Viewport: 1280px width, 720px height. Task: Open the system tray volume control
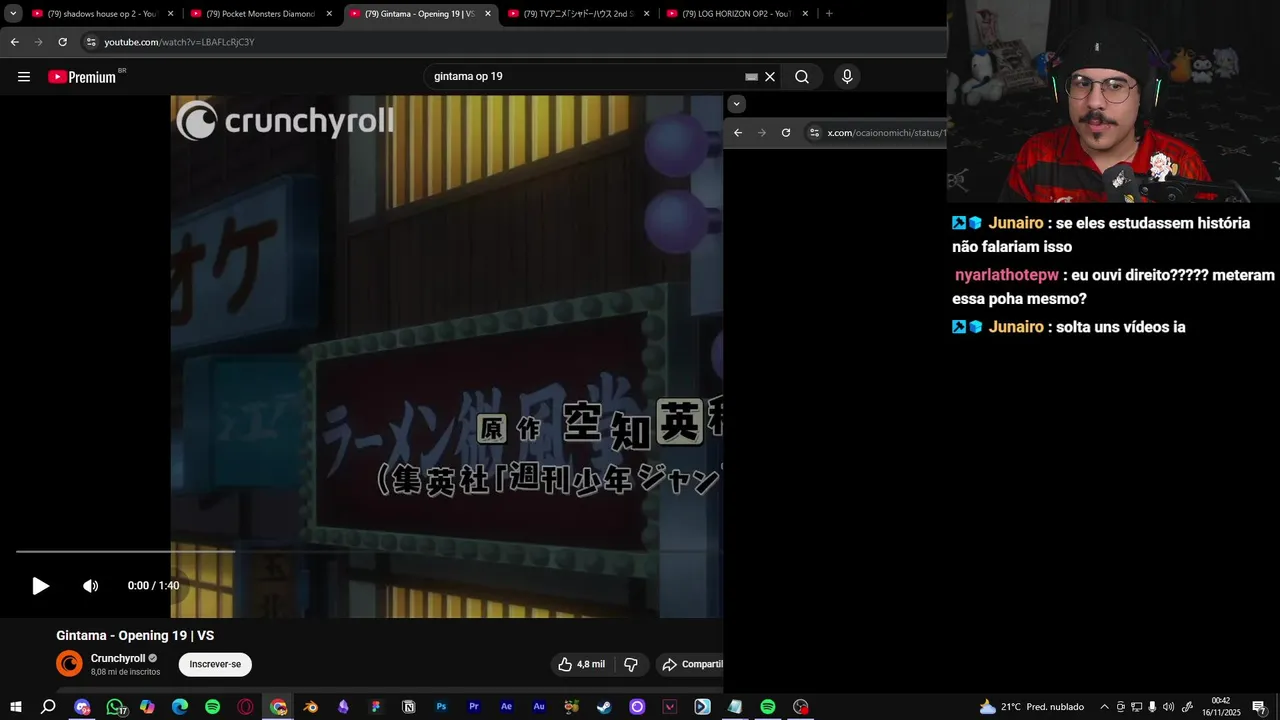tap(1169, 707)
